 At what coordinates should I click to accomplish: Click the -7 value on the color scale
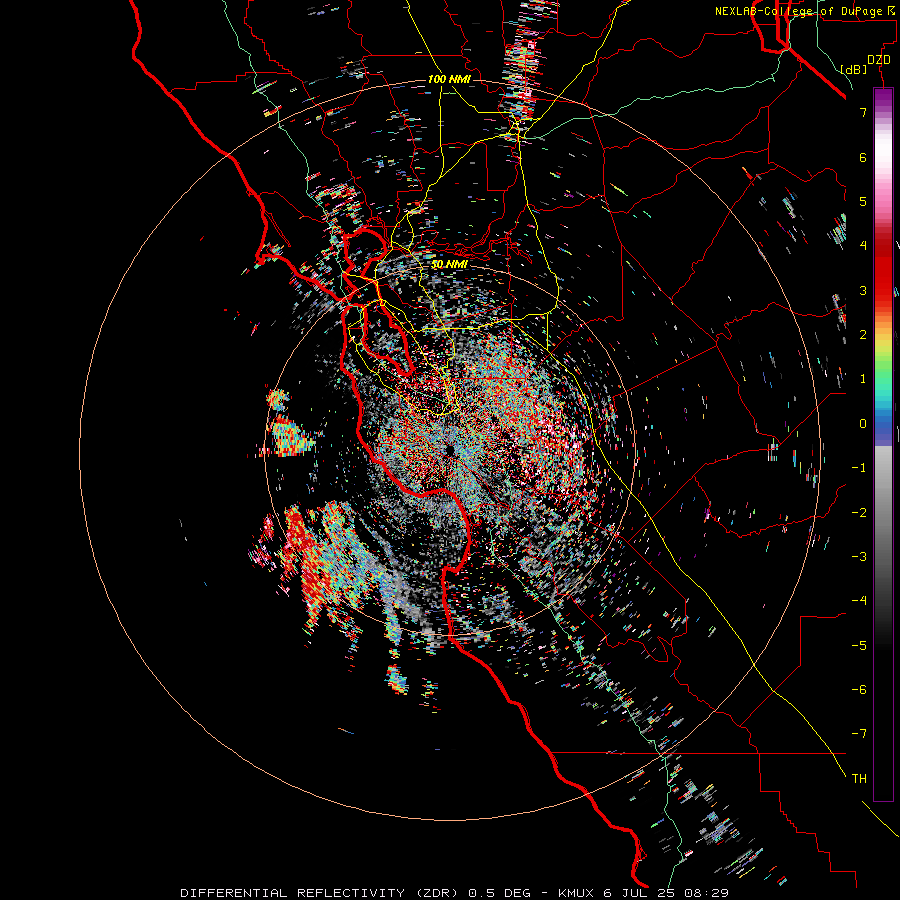point(859,734)
